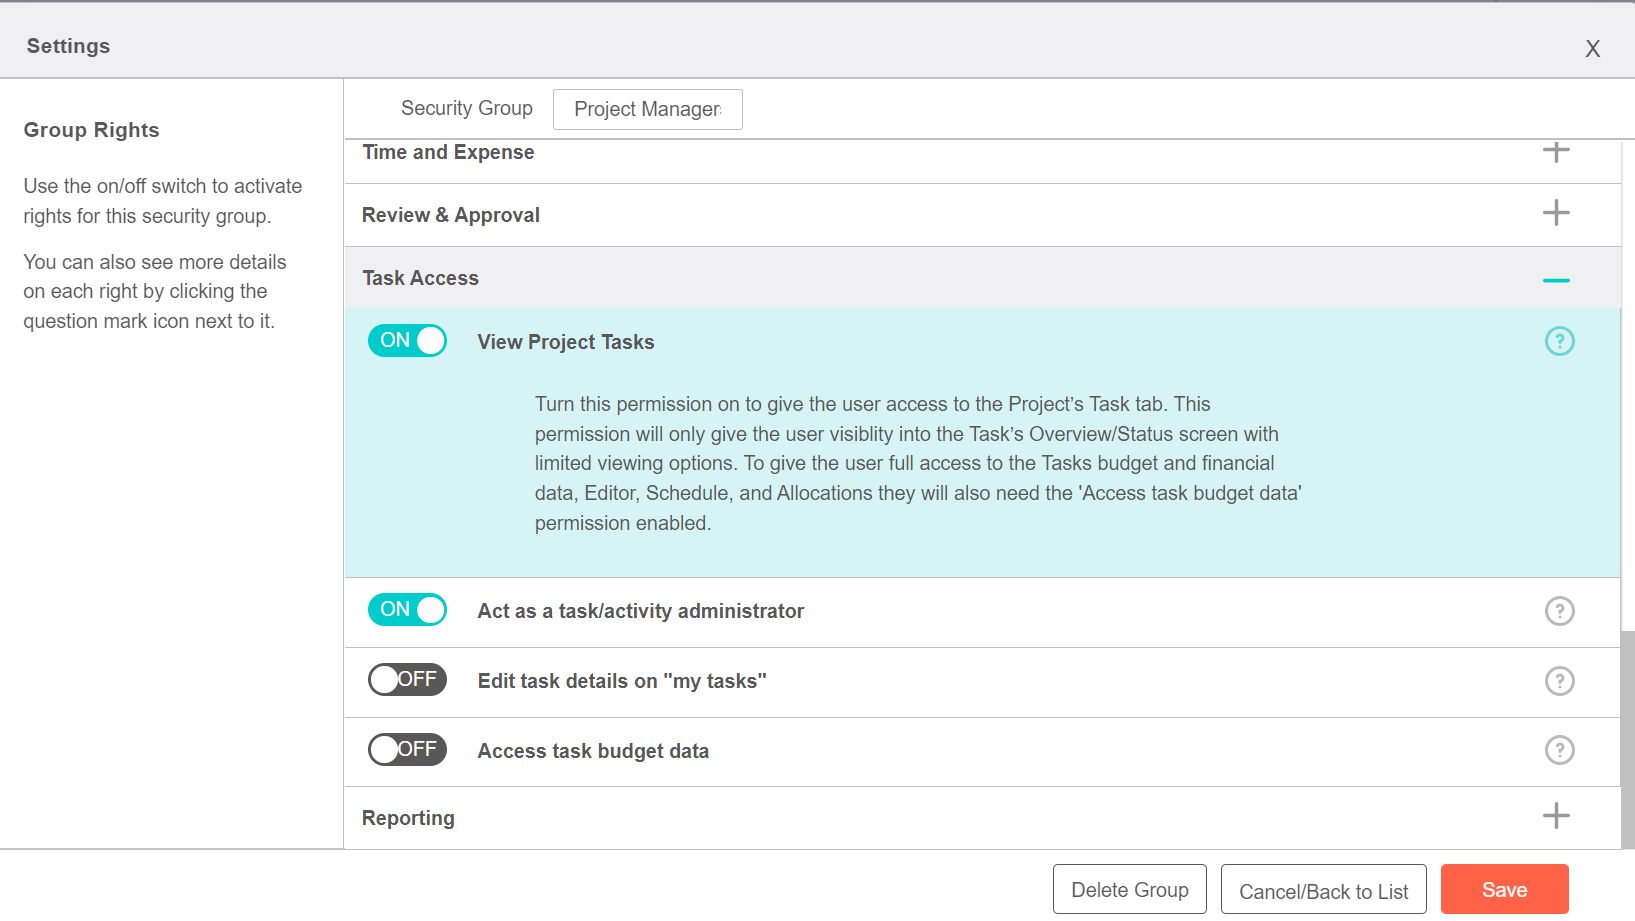Image resolution: width=1635 pixels, height=921 pixels.
Task: Click the Task Access heading
Action: [x=420, y=278]
